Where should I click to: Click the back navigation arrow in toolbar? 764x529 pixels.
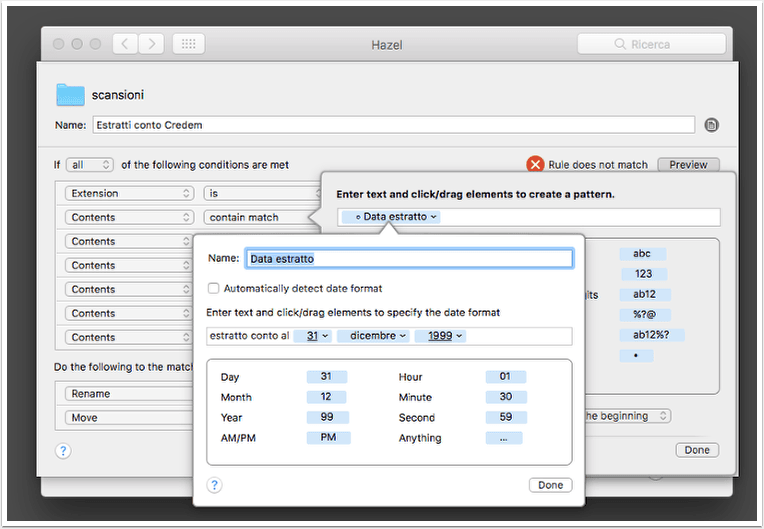[x=125, y=44]
